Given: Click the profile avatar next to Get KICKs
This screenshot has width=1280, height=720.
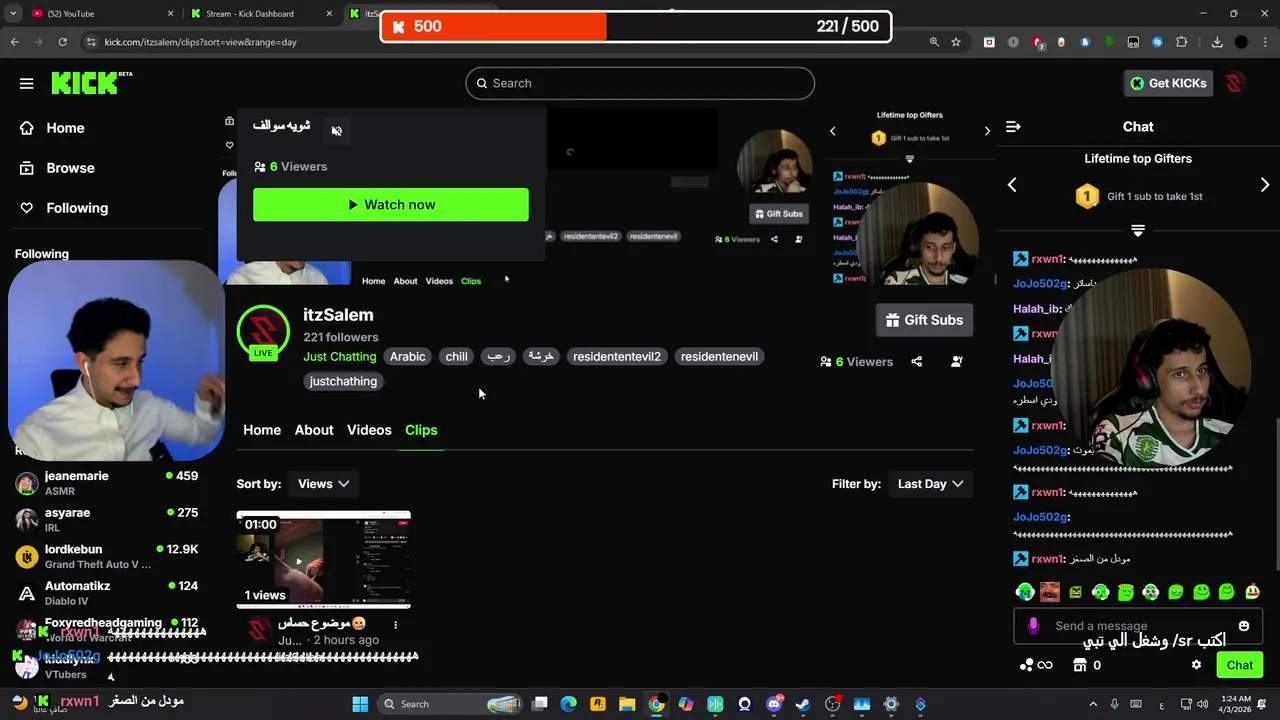Looking at the screenshot, I should [x=1235, y=83].
